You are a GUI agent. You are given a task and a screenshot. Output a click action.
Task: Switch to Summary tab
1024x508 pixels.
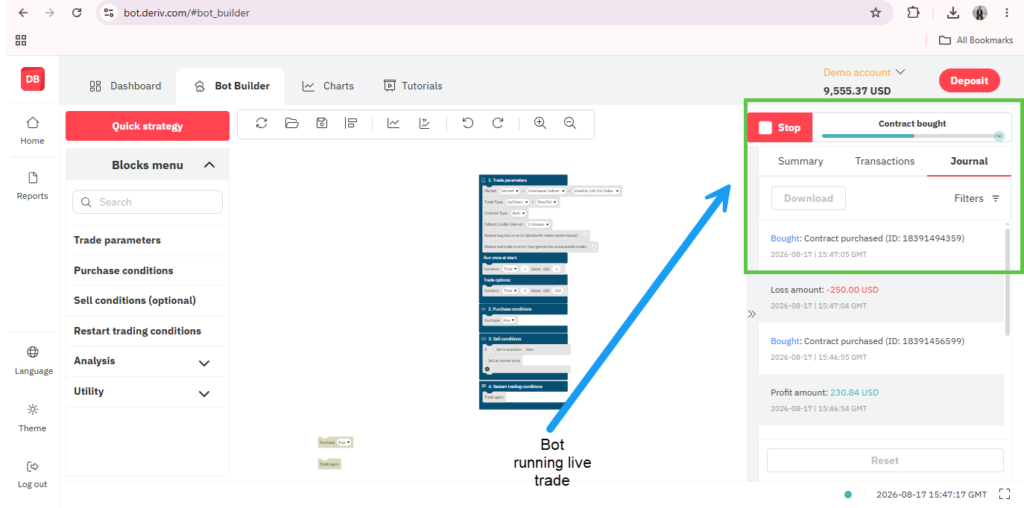tap(801, 161)
